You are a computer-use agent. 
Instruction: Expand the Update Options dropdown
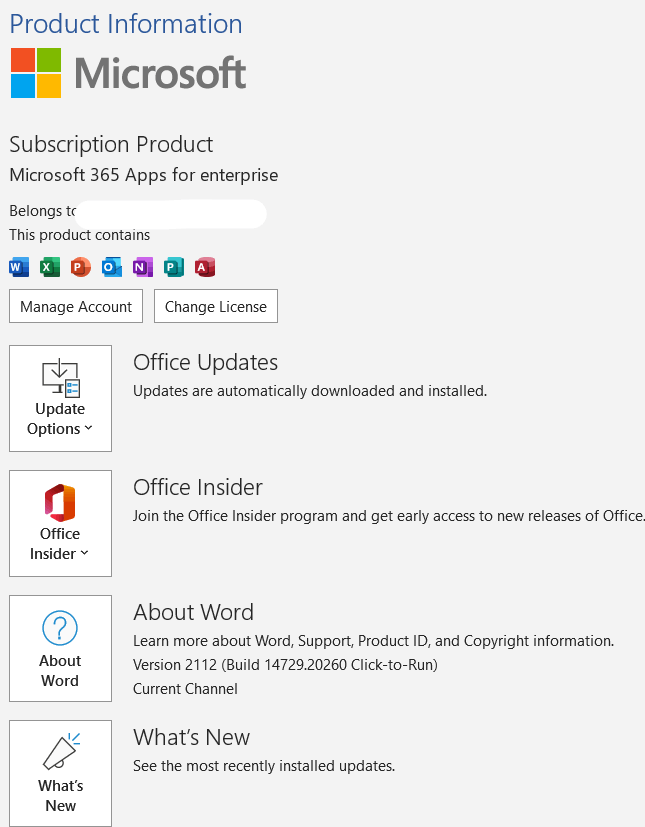(60, 398)
